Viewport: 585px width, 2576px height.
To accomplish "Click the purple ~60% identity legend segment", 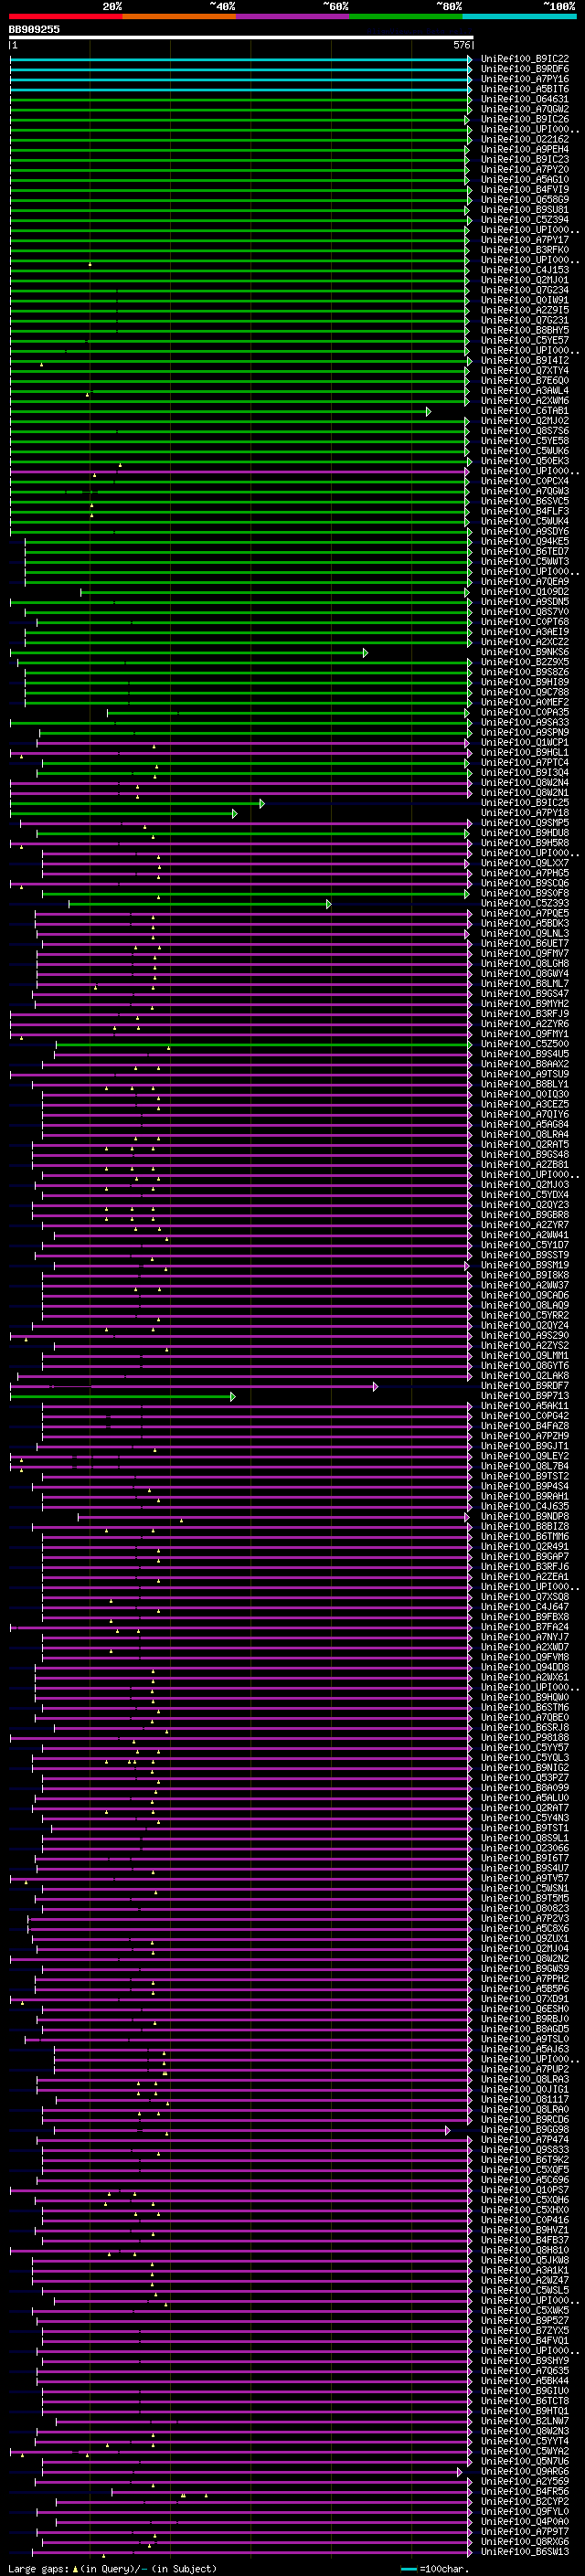I will click(x=293, y=16).
